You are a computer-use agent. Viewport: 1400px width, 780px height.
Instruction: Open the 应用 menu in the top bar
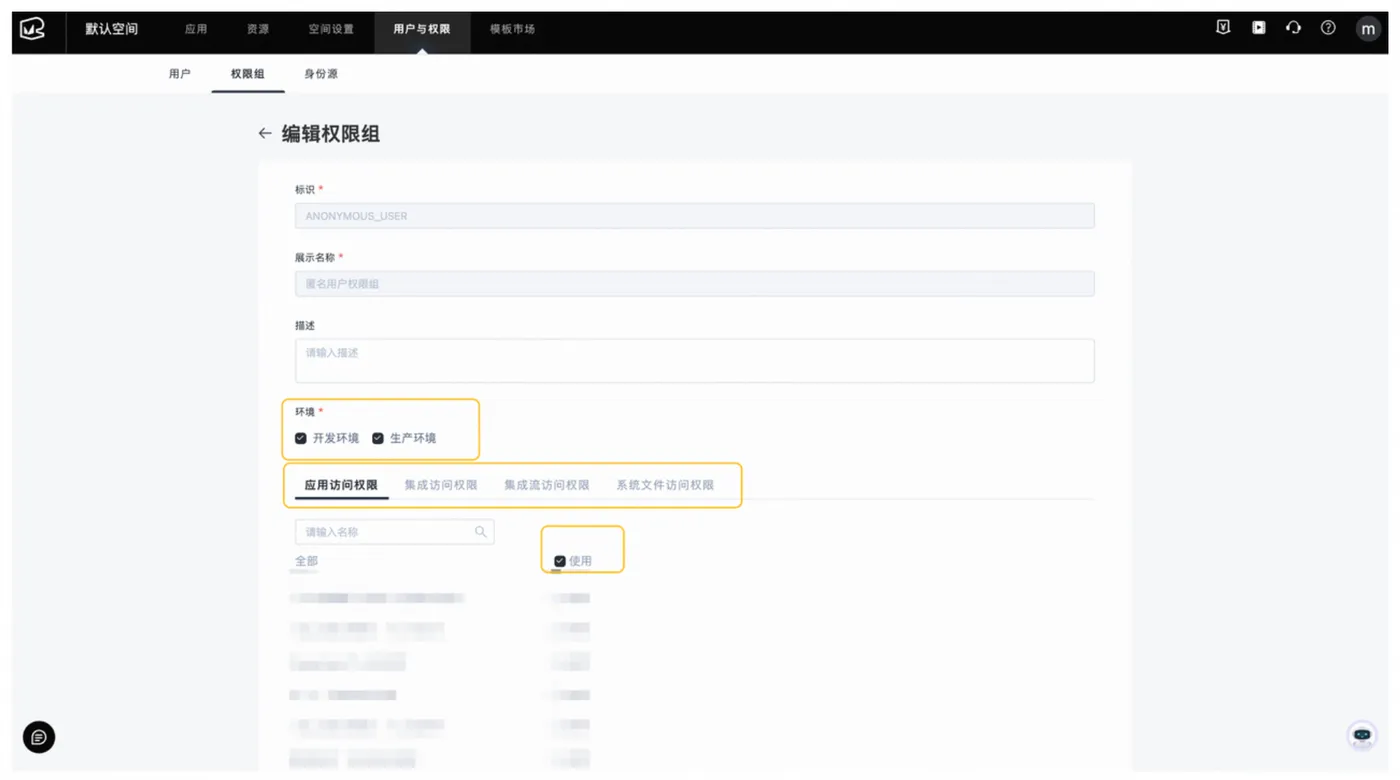tap(196, 29)
